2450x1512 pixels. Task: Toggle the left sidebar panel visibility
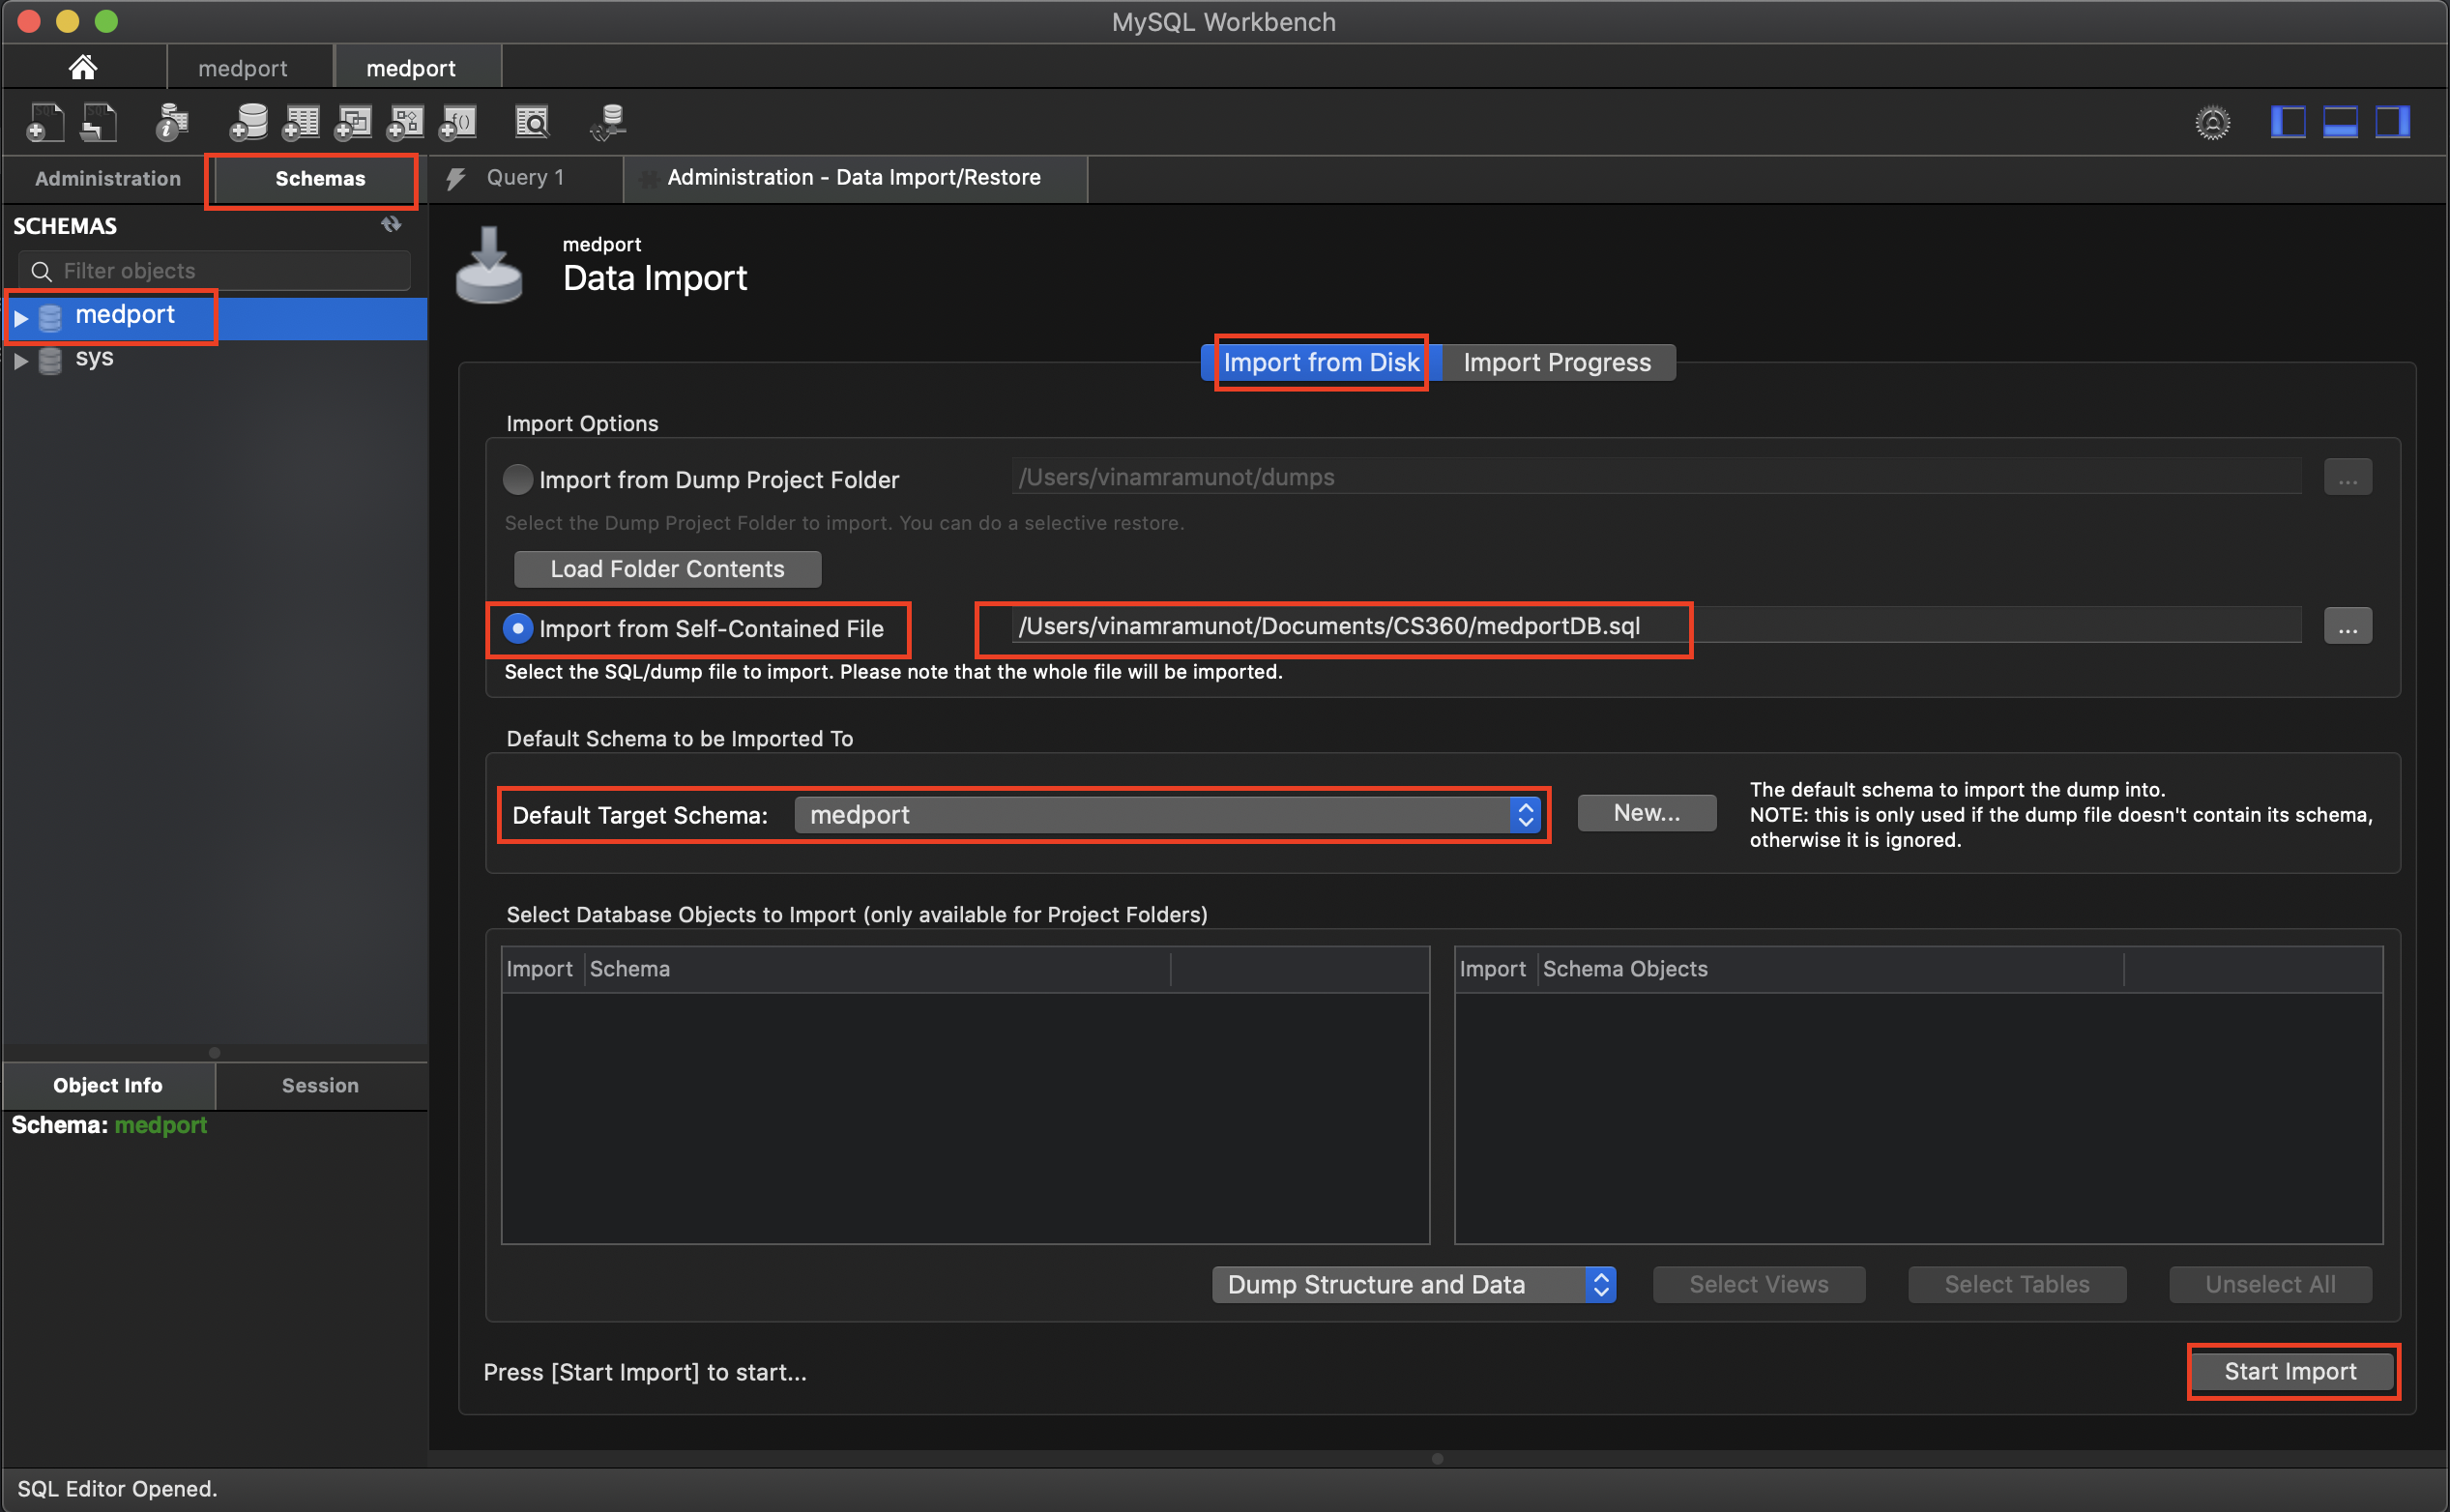(2287, 123)
